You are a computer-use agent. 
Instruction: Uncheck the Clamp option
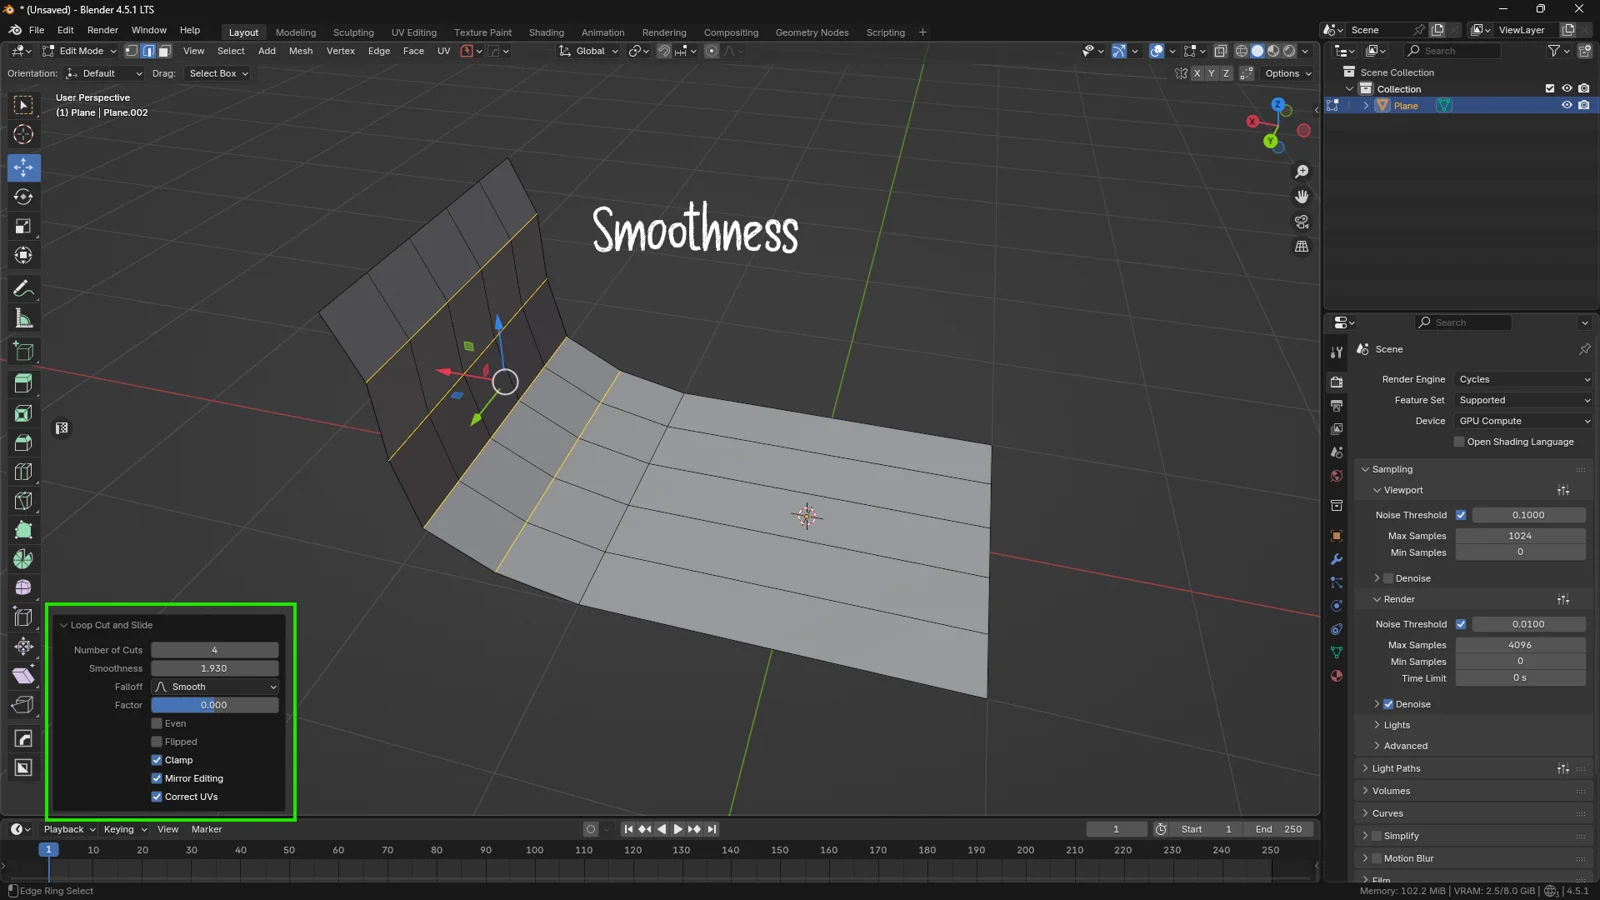tap(157, 760)
